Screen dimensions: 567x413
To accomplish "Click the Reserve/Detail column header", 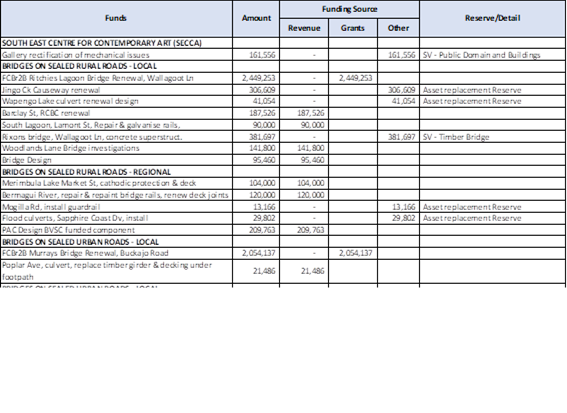I will pos(493,18).
